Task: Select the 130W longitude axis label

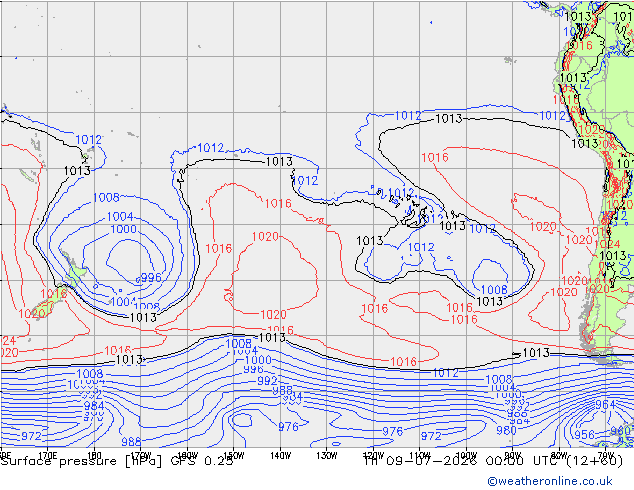Action: (327, 456)
